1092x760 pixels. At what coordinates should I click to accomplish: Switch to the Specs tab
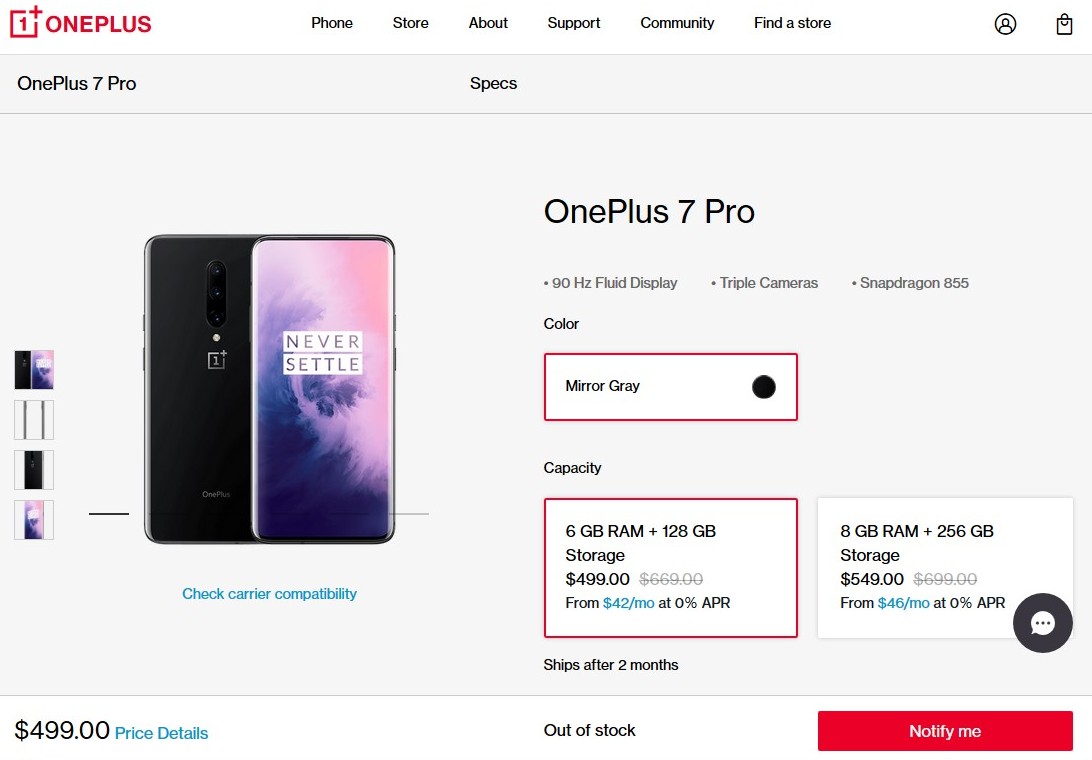tap(493, 84)
